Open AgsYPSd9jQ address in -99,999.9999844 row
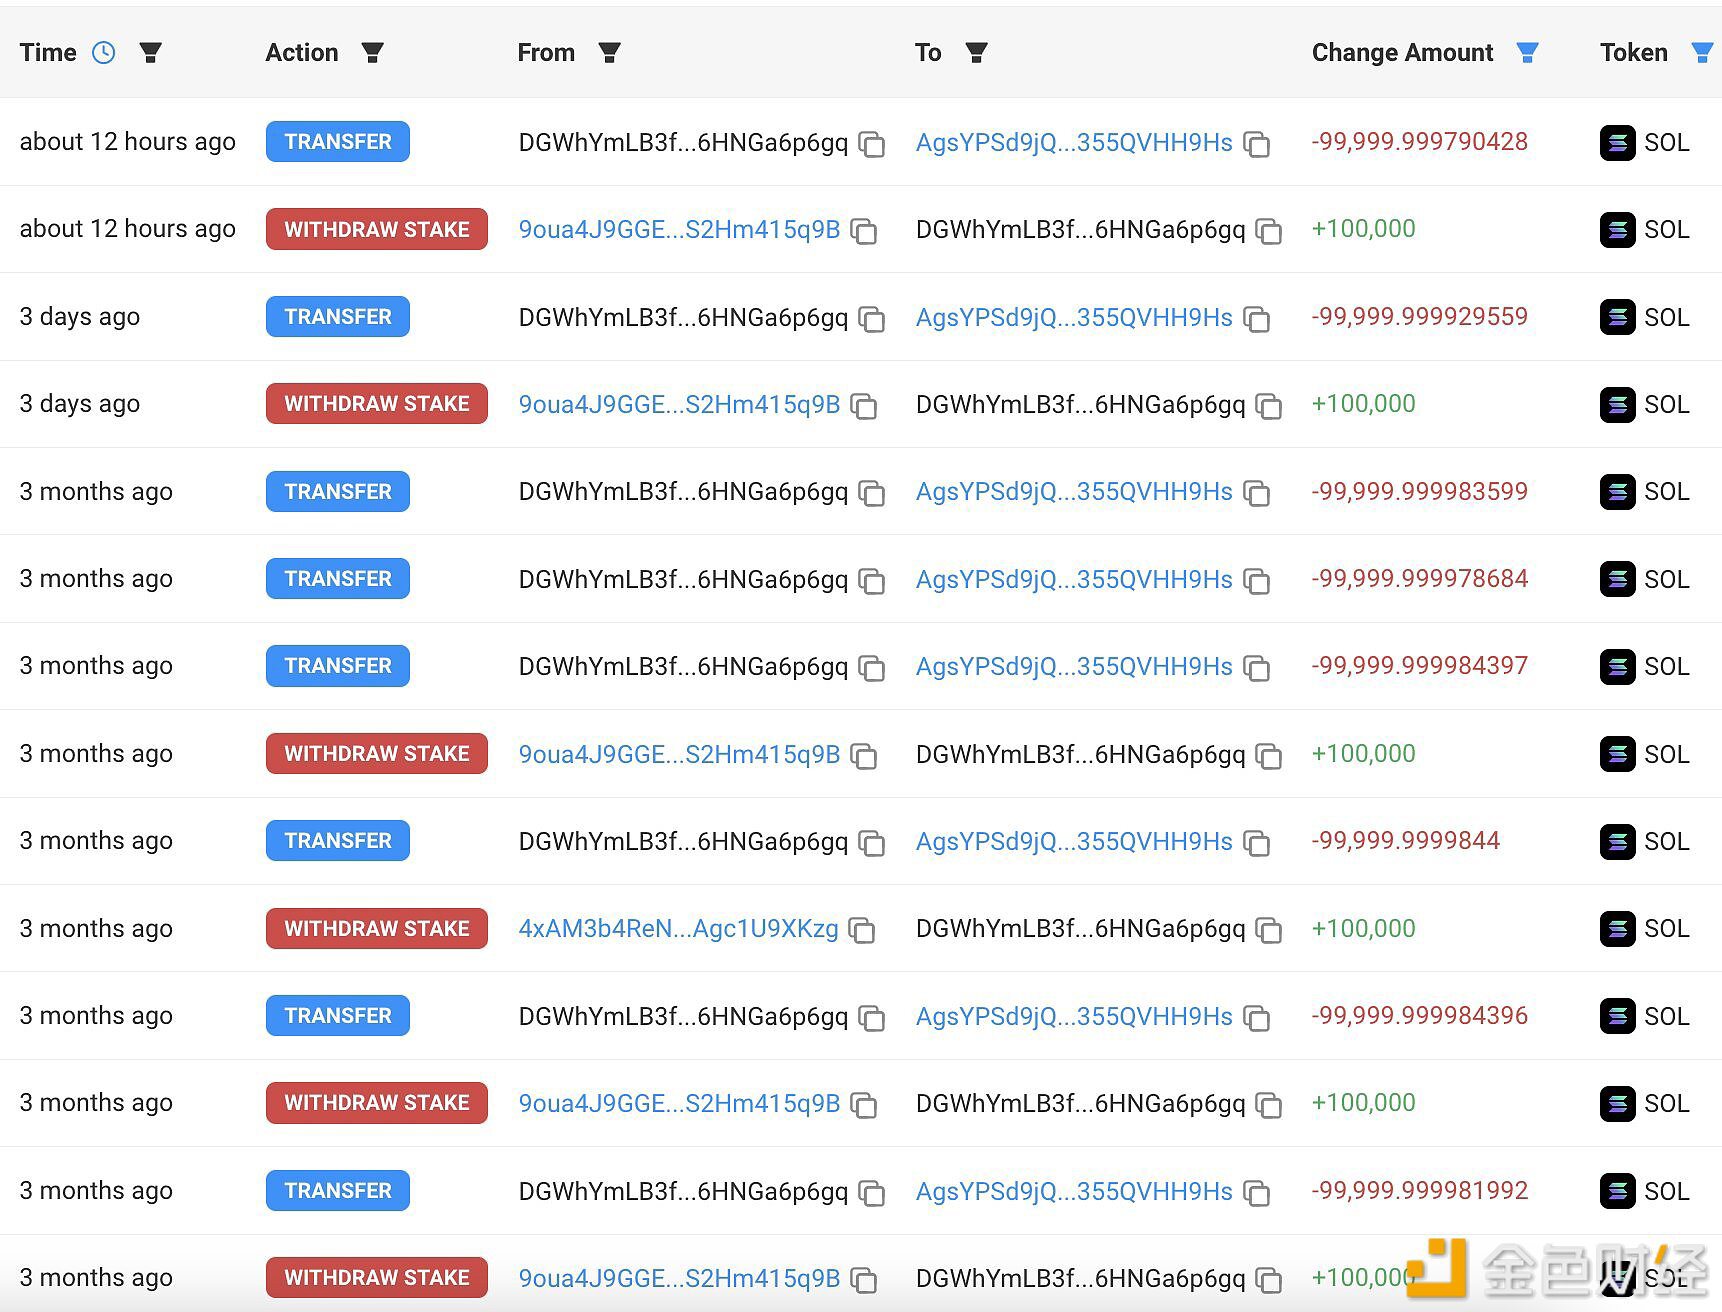 coord(1074,841)
